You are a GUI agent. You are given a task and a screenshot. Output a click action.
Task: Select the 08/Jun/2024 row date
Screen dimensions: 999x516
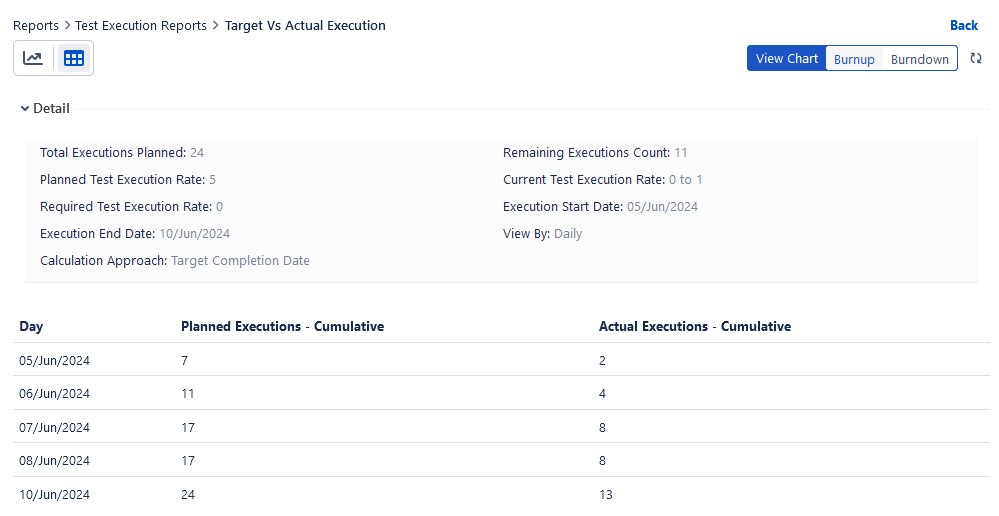point(54,461)
